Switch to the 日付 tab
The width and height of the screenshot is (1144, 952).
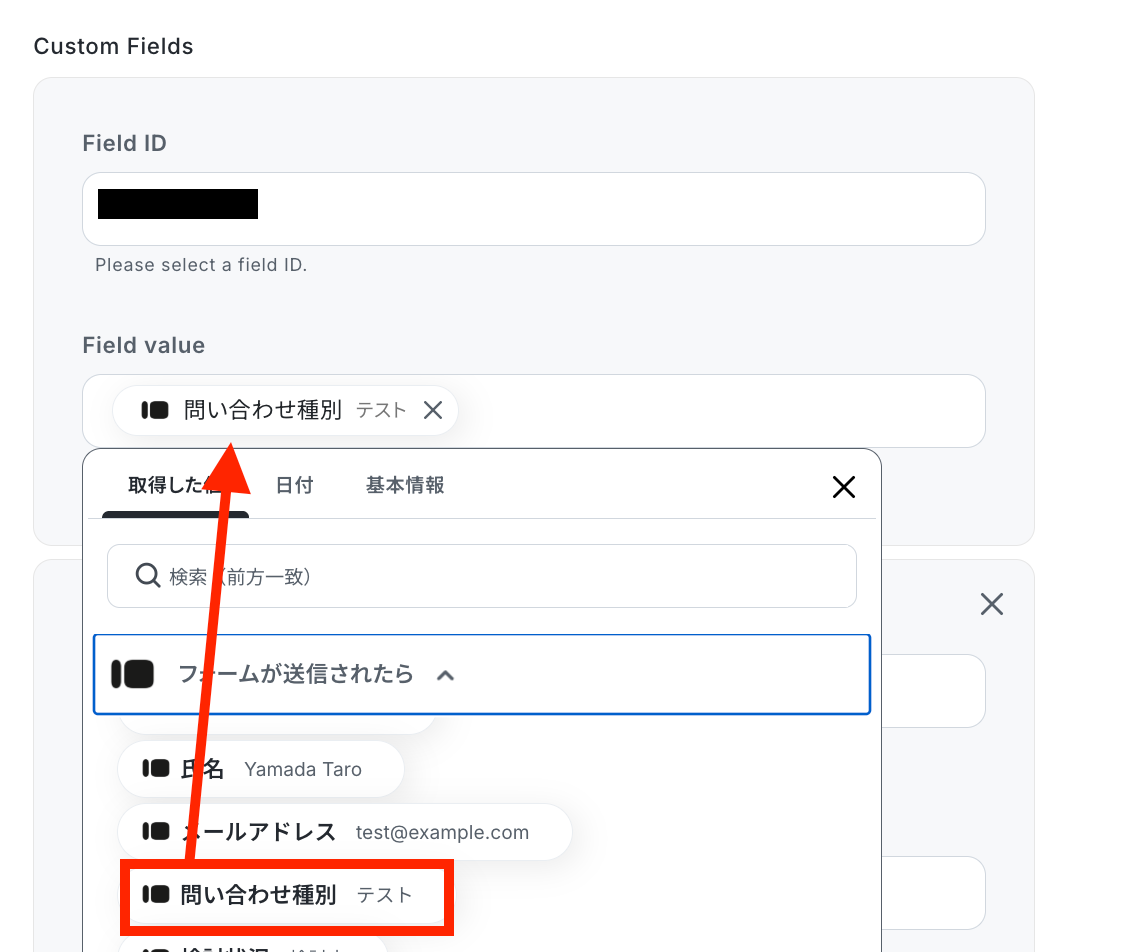(x=294, y=485)
